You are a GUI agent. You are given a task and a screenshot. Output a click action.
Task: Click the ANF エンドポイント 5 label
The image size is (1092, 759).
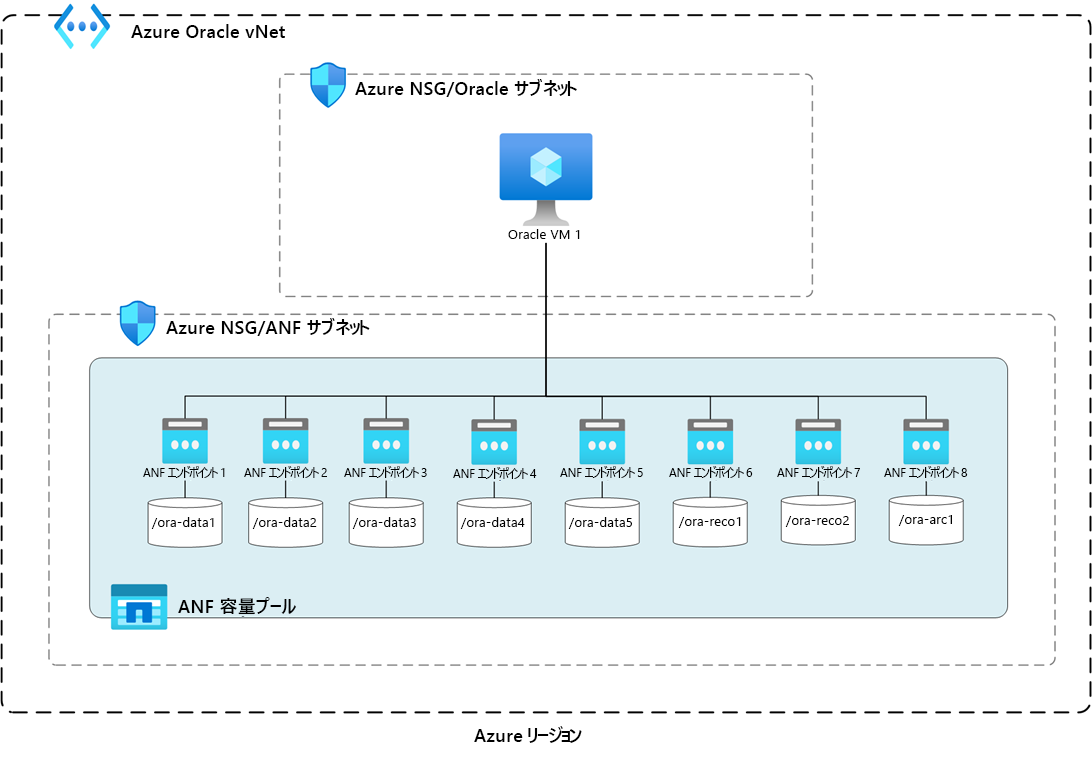click(x=602, y=473)
